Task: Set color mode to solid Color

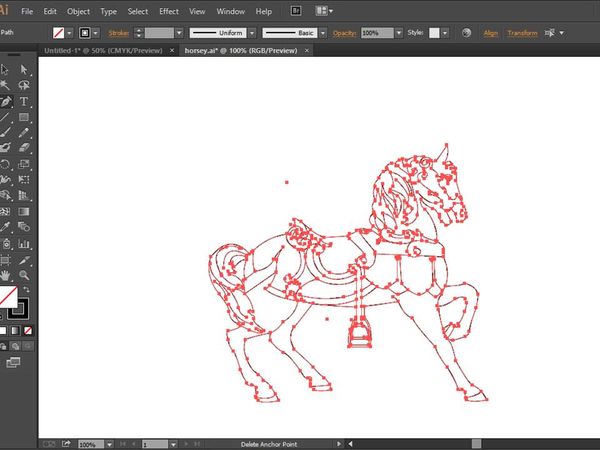Action: point(3,331)
